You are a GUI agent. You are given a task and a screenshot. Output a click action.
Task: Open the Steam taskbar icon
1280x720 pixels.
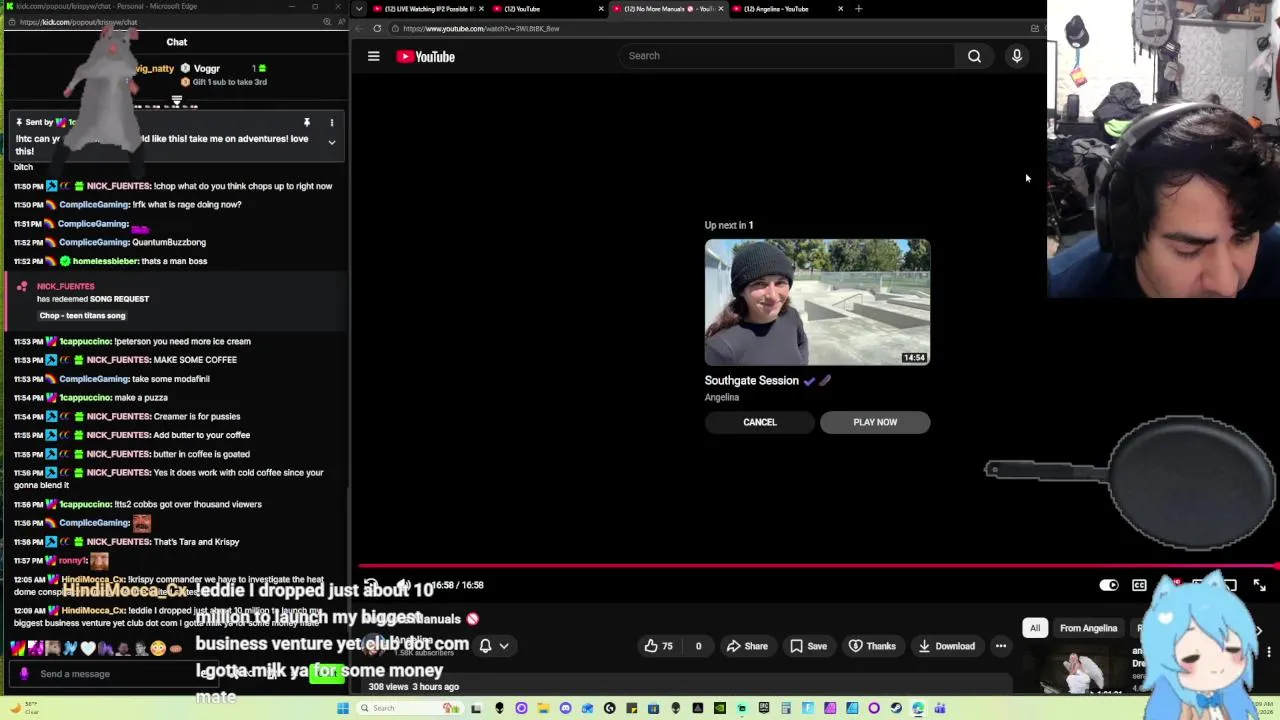pos(896,708)
